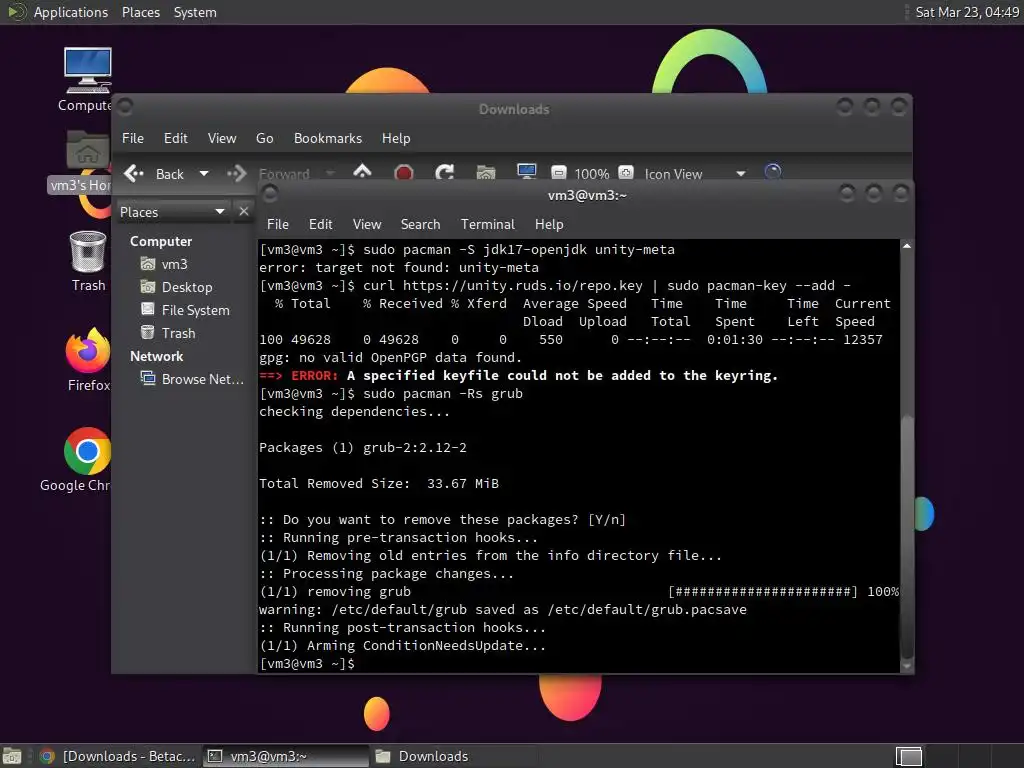Click the Home folder icon in Downloads toolbar
Screen dimensions: 1024x768
[x=486, y=173]
